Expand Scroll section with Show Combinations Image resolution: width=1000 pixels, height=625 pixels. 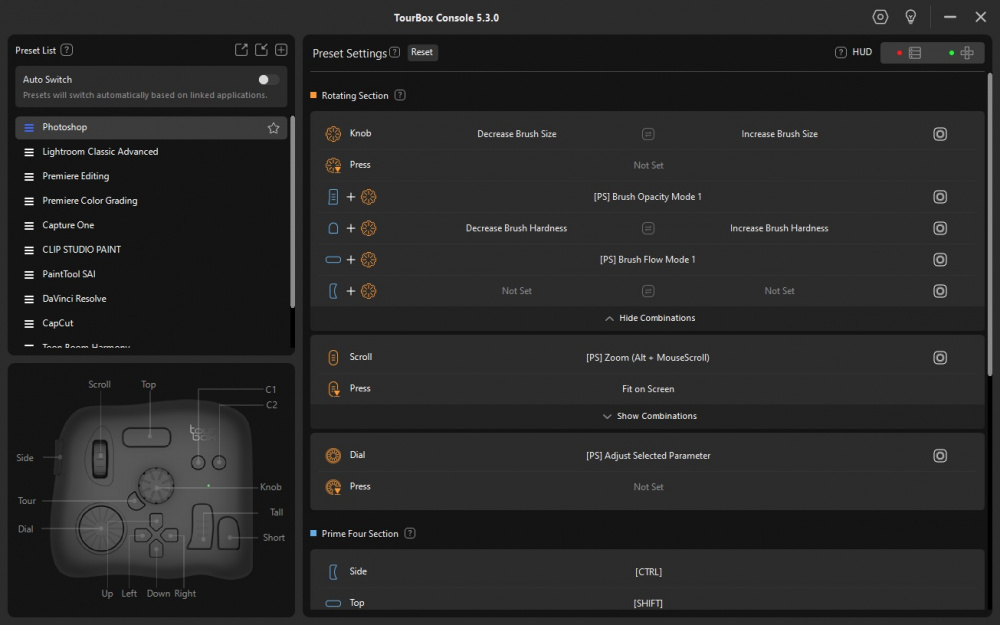point(649,416)
